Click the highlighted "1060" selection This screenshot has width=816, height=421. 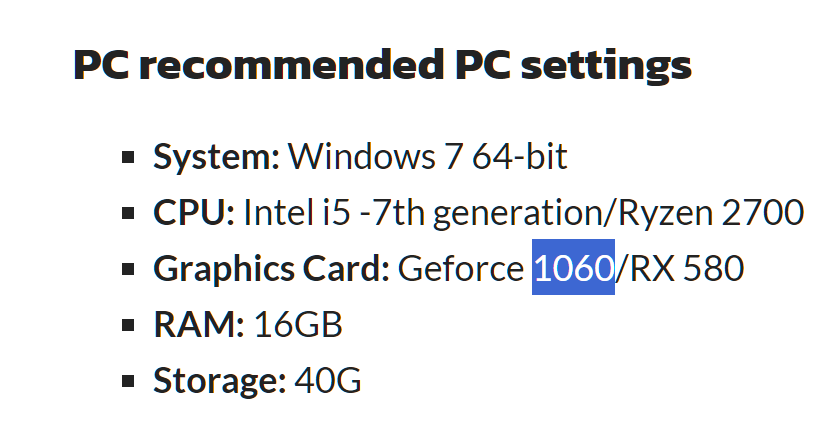pos(573,269)
